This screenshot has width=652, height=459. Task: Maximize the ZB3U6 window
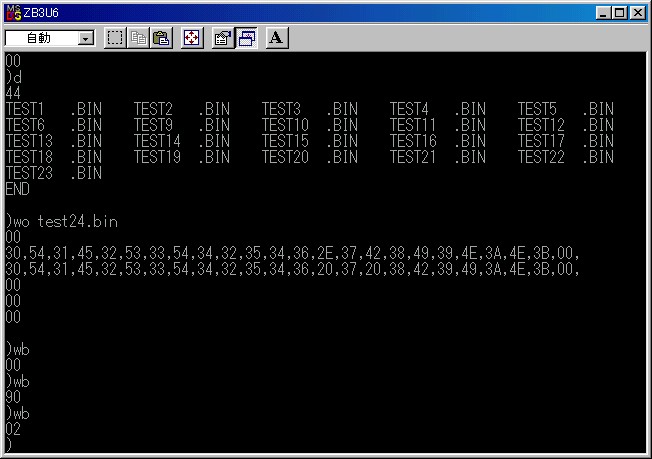click(619, 13)
